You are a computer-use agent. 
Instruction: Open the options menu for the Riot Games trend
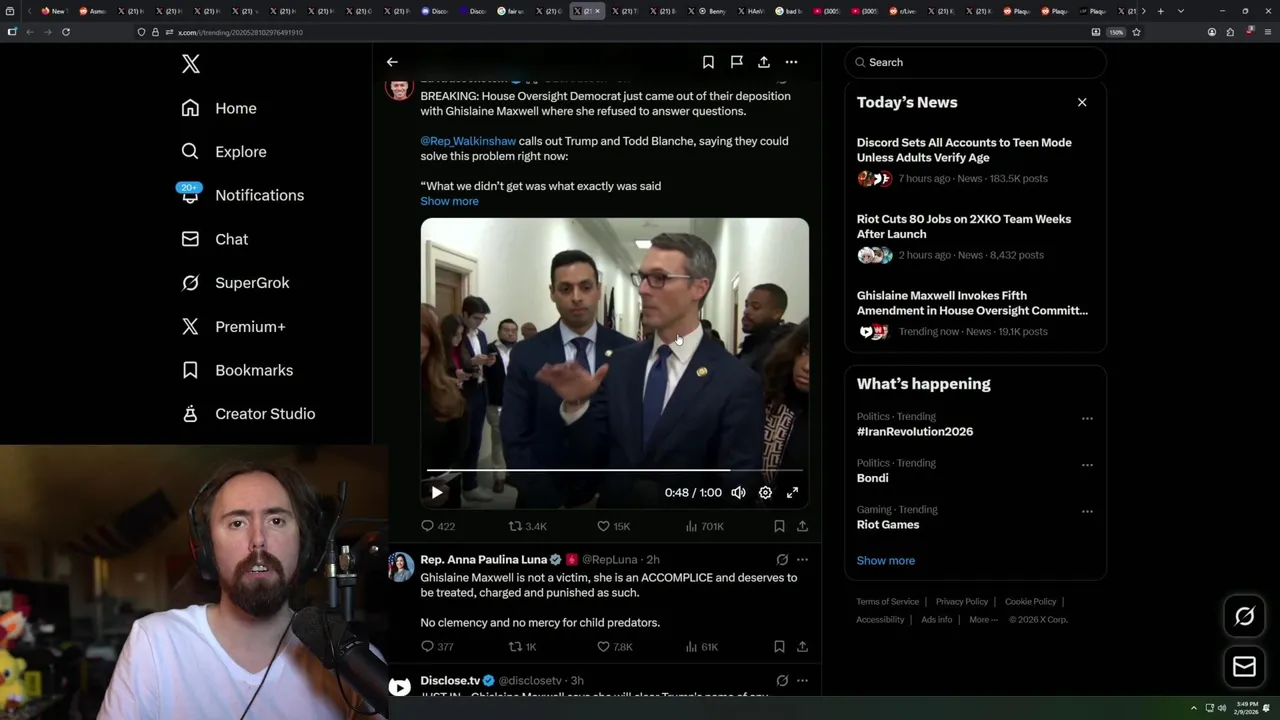(1087, 512)
